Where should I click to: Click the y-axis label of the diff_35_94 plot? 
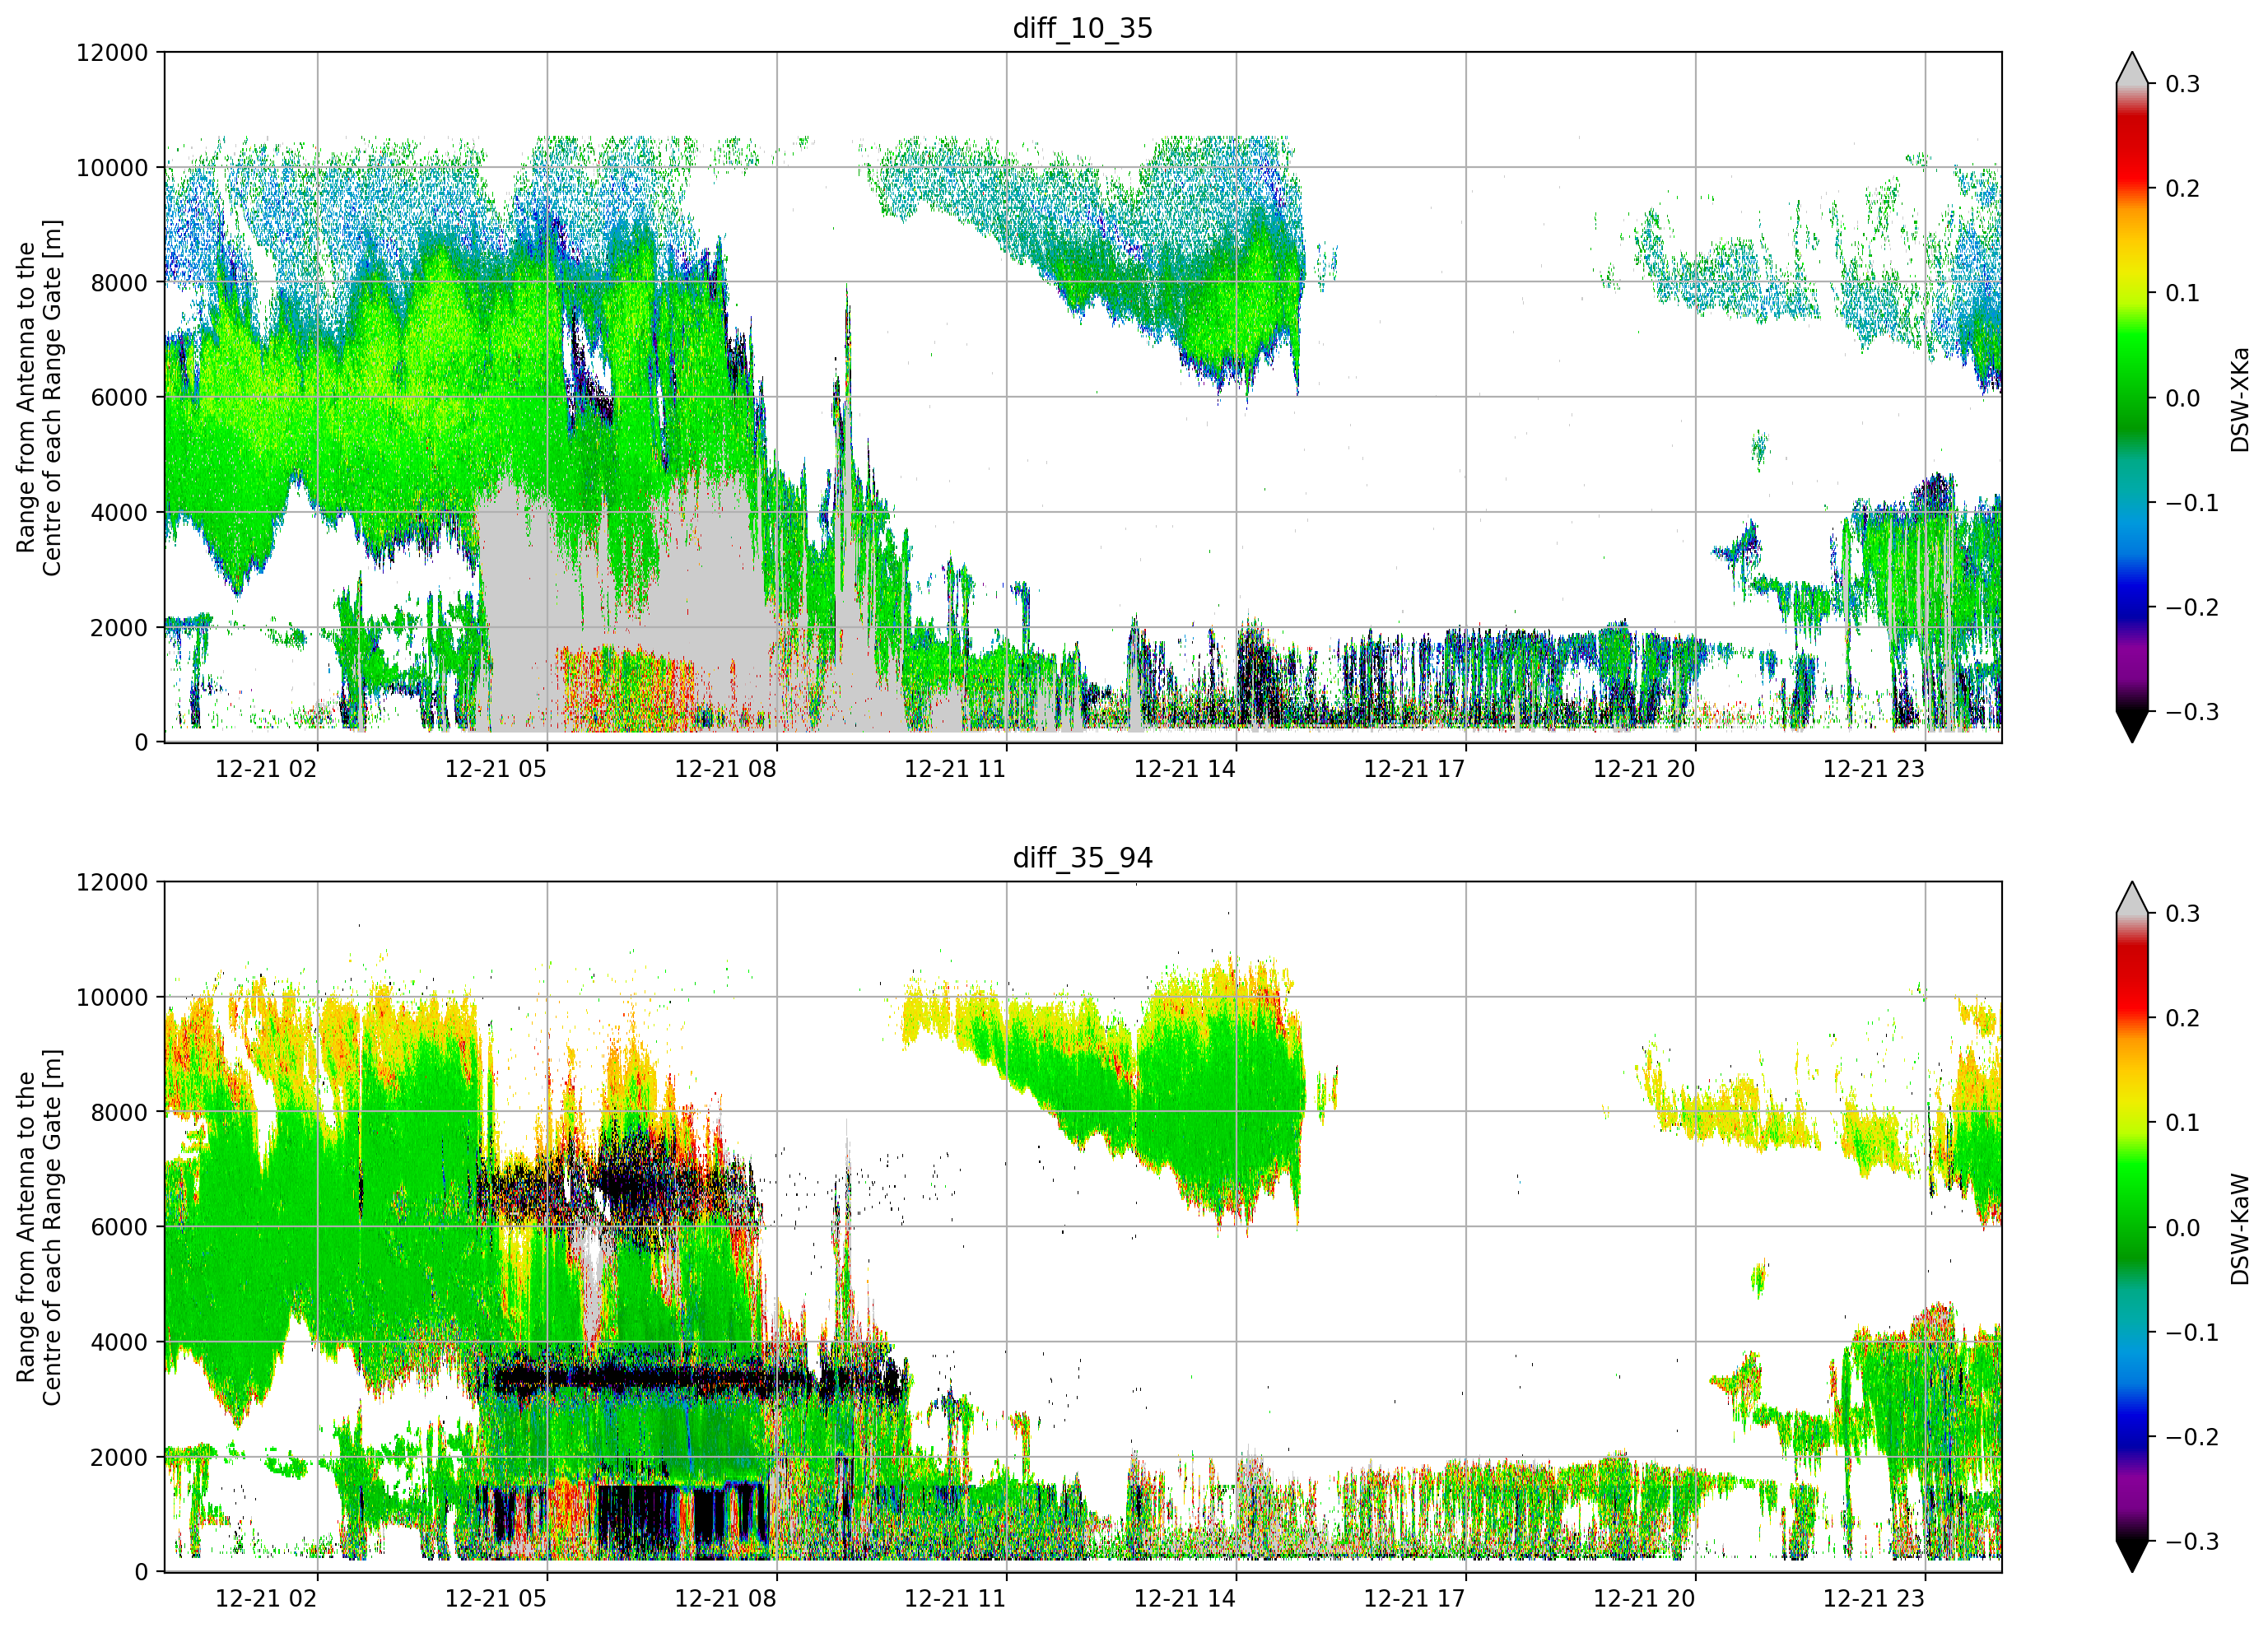[x=39, y=1227]
